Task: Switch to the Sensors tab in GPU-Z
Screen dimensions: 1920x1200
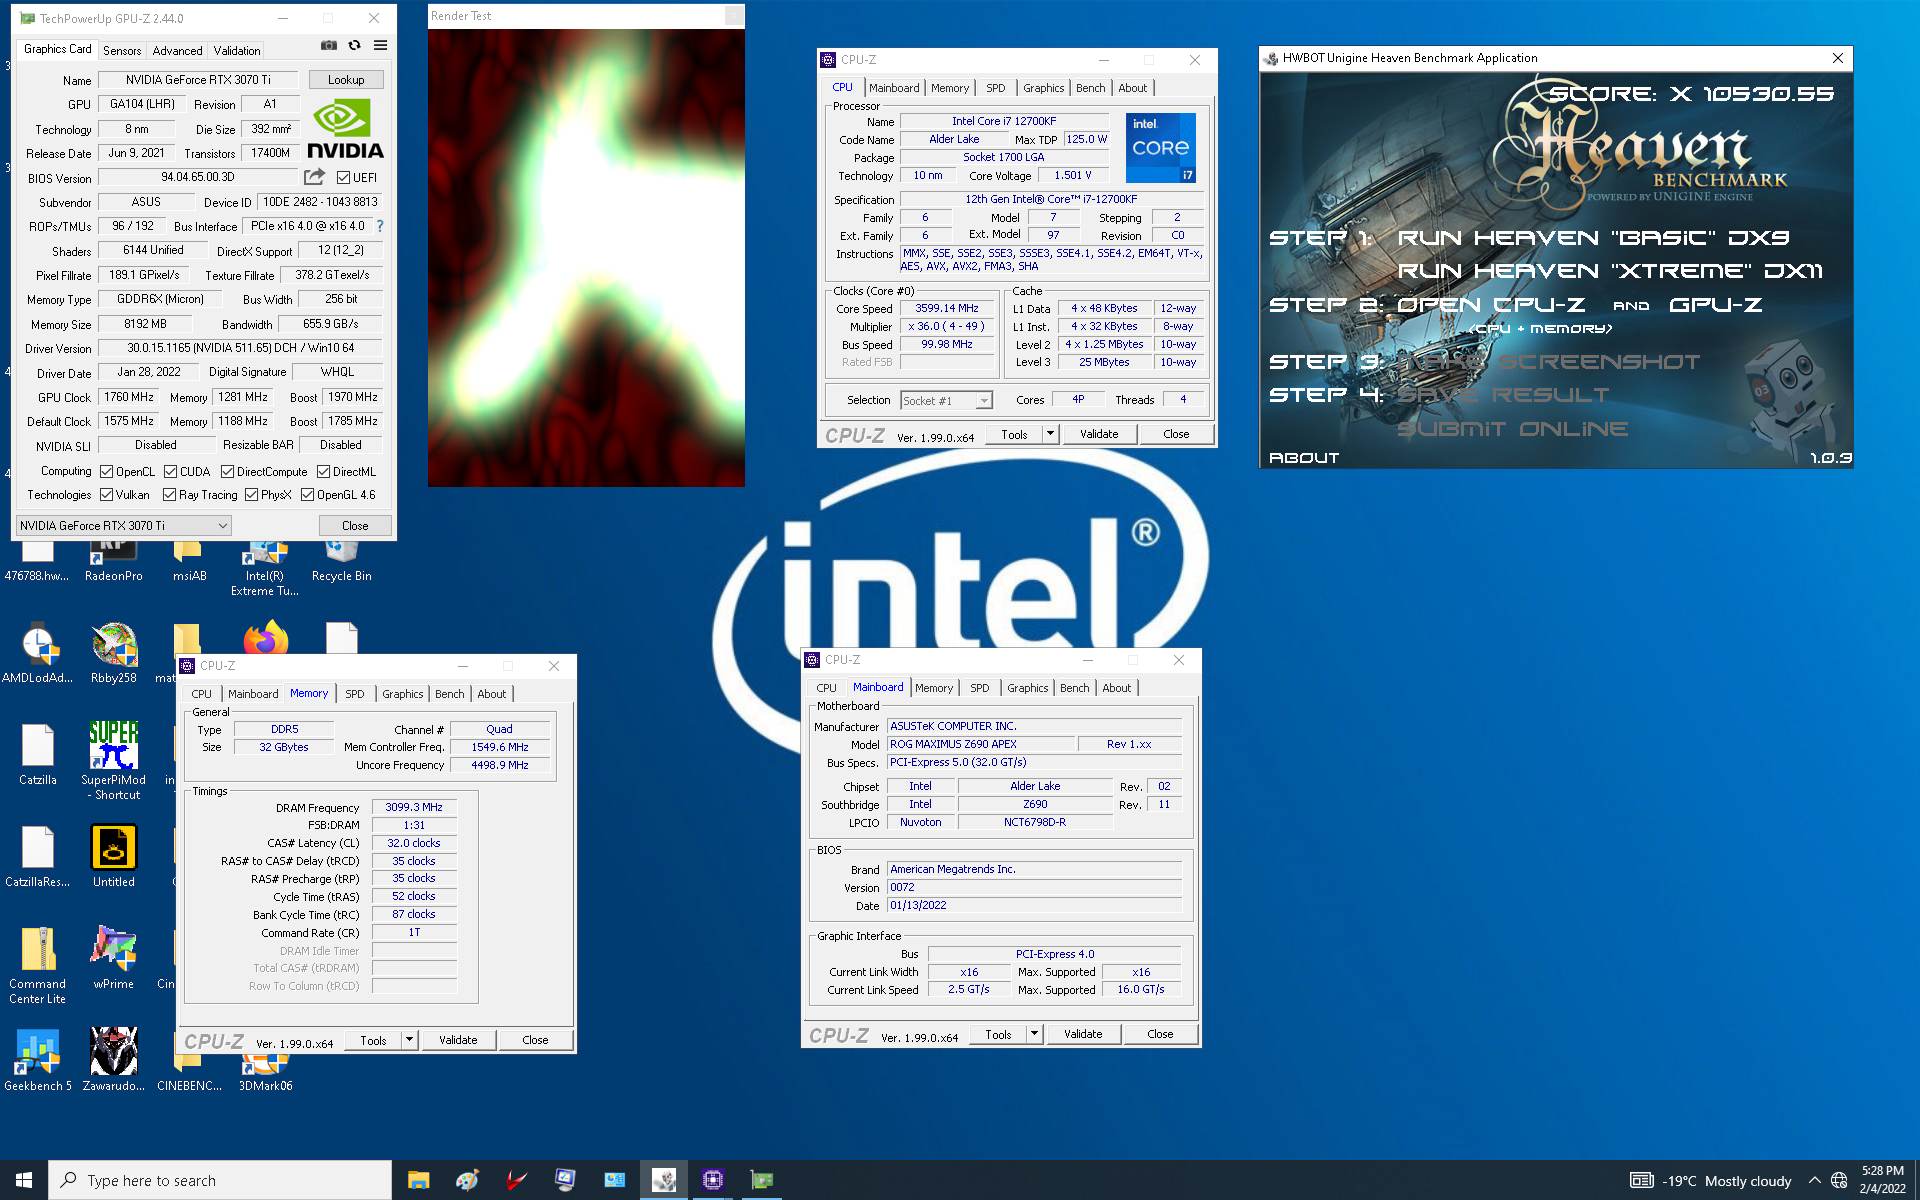Action: pos(122,50)
